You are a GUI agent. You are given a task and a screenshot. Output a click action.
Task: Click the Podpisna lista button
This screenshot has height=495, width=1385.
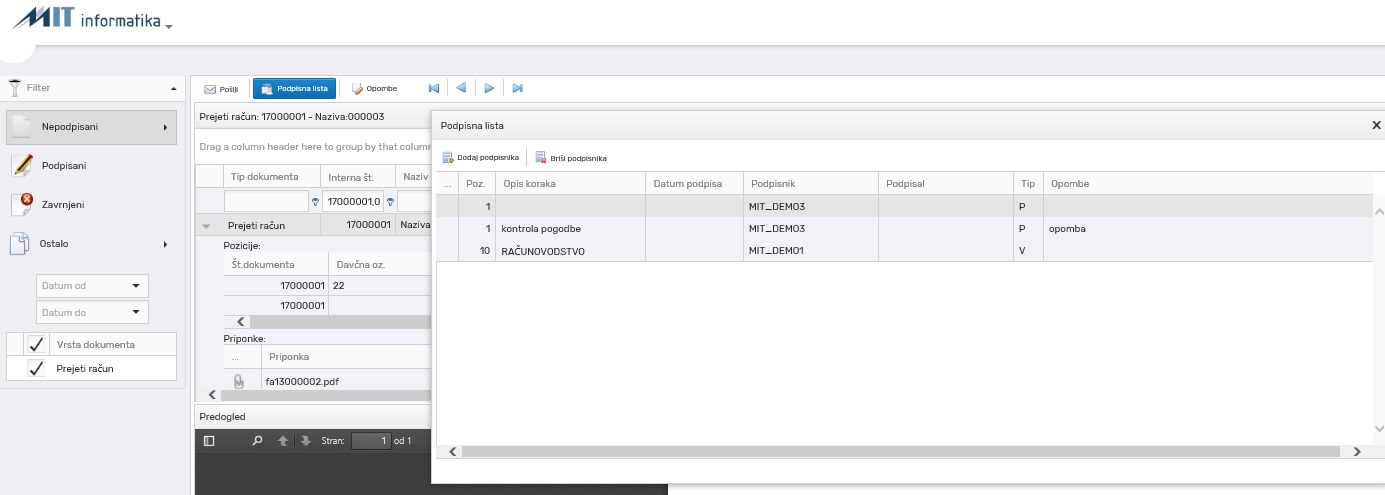294,88
